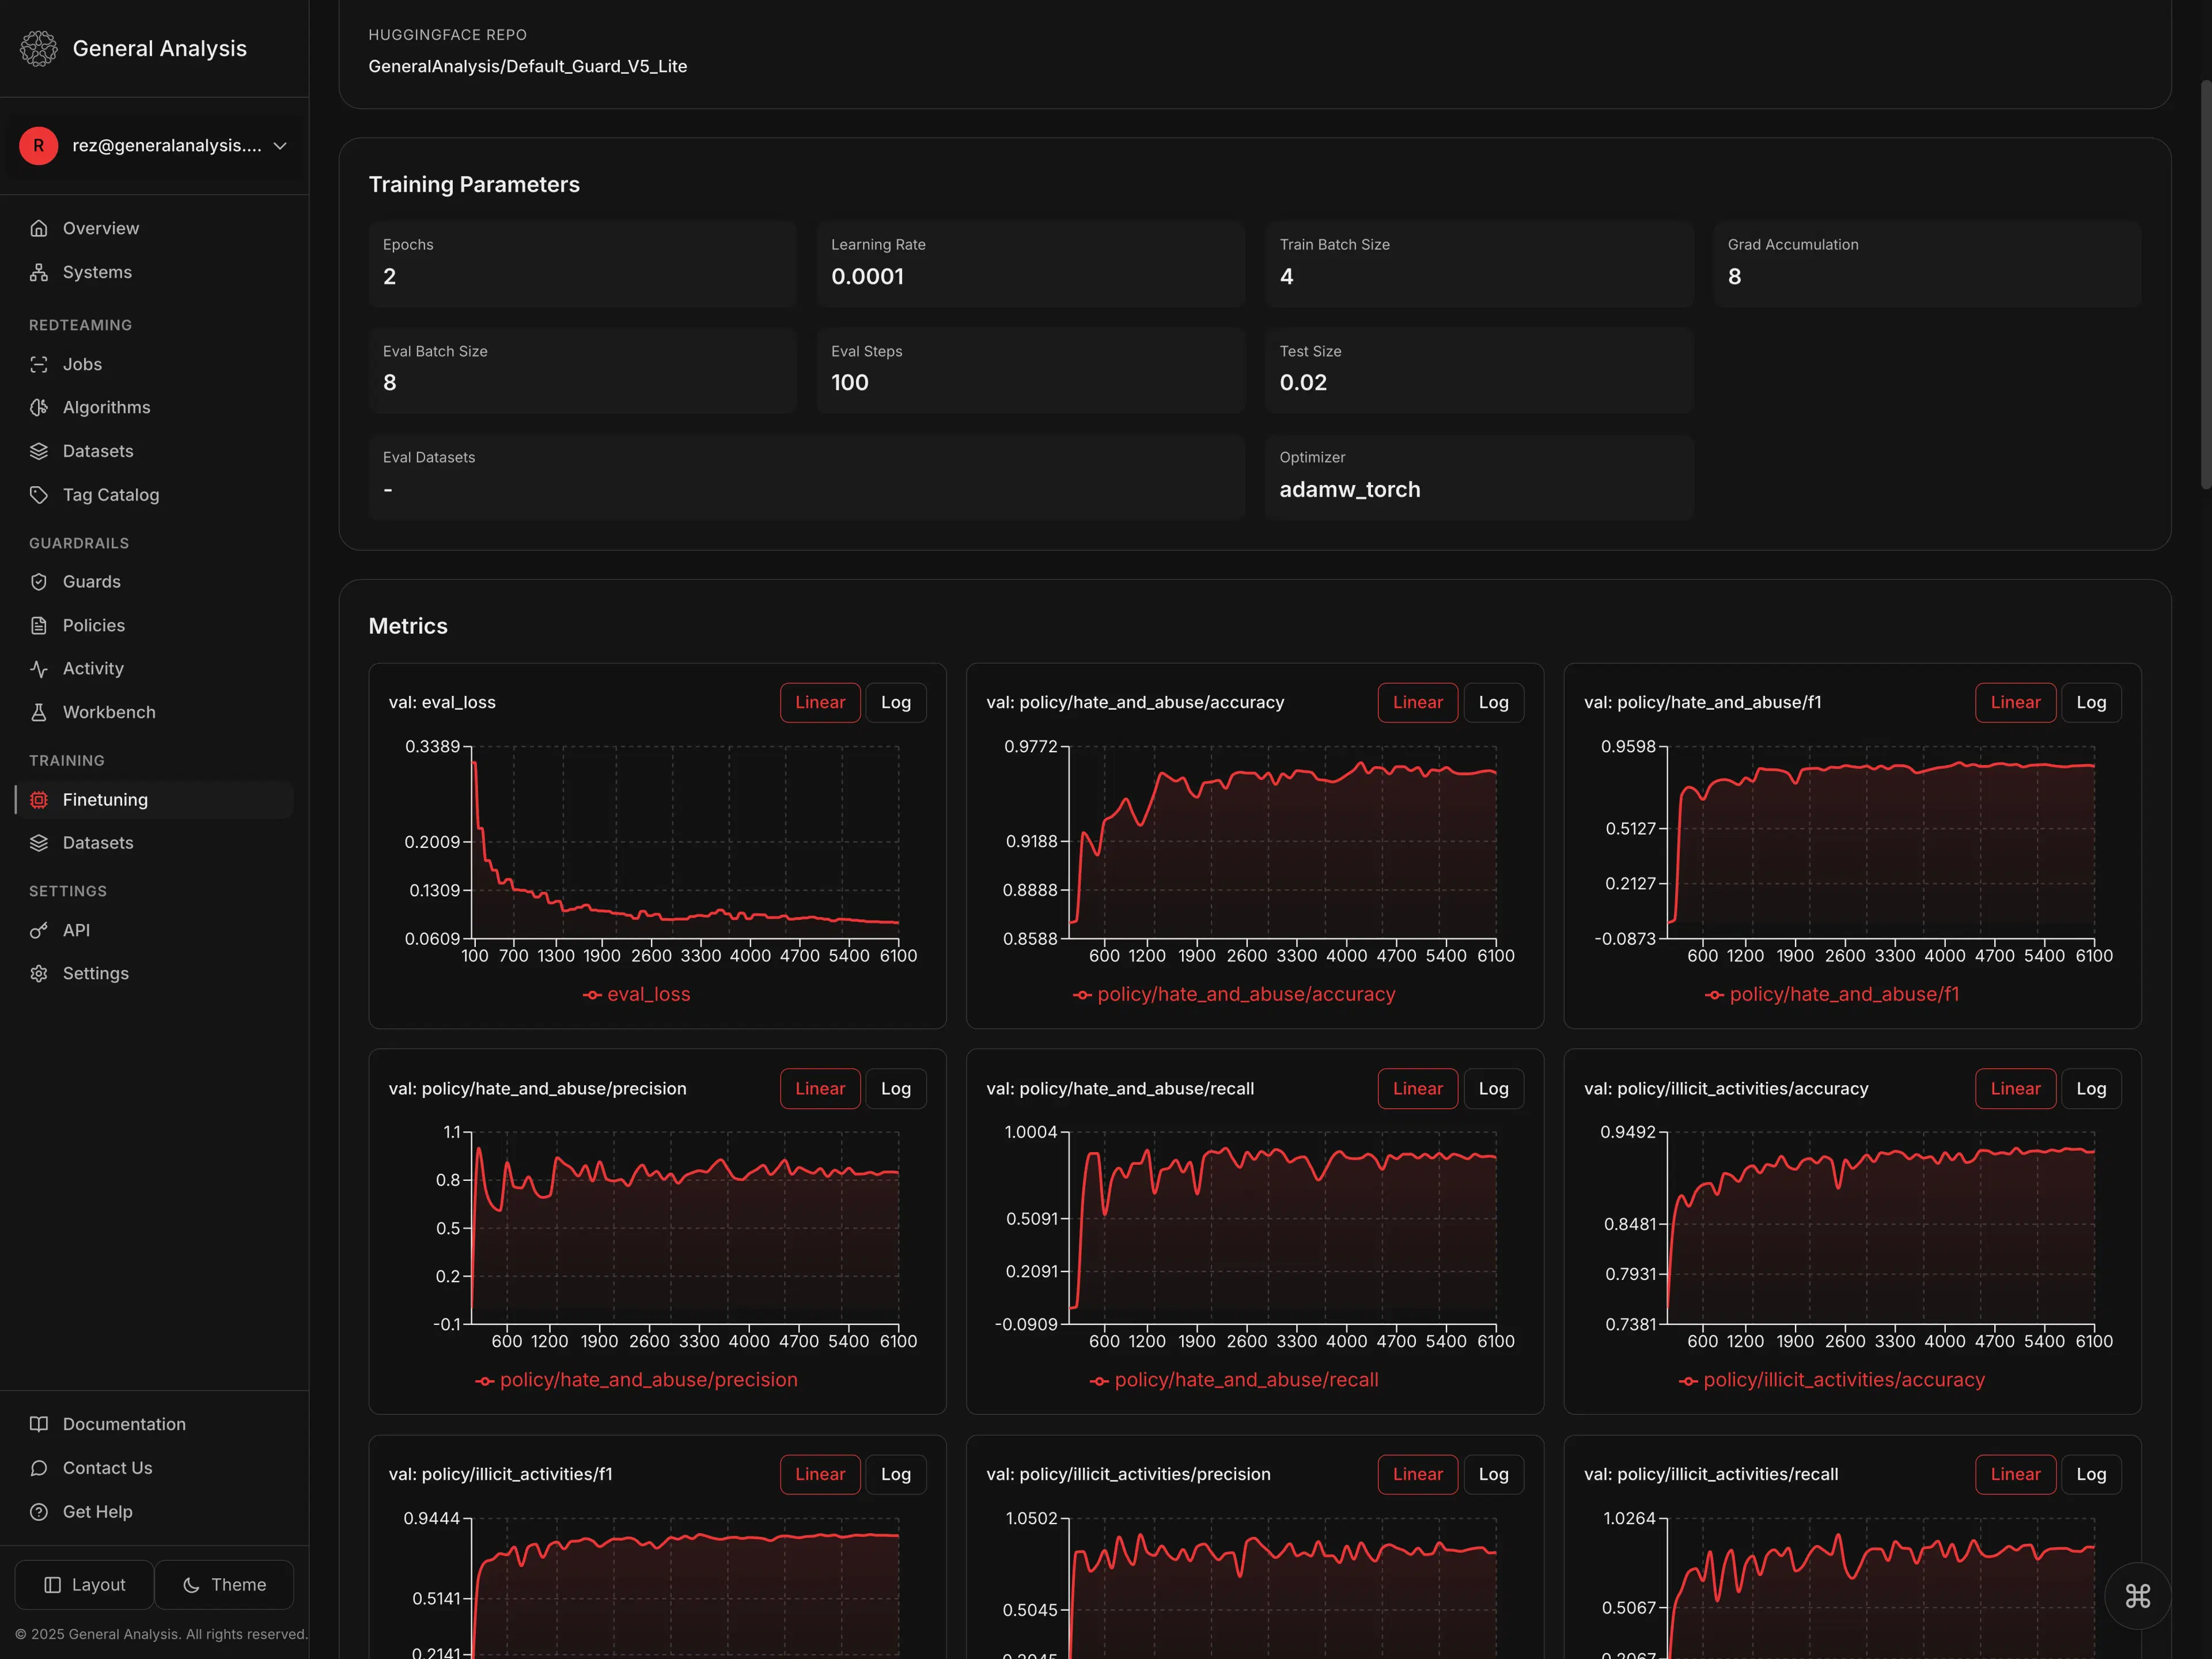Click the Tag Catalog tag icon
2212x1659 pixels.
(x=39, y=495)
